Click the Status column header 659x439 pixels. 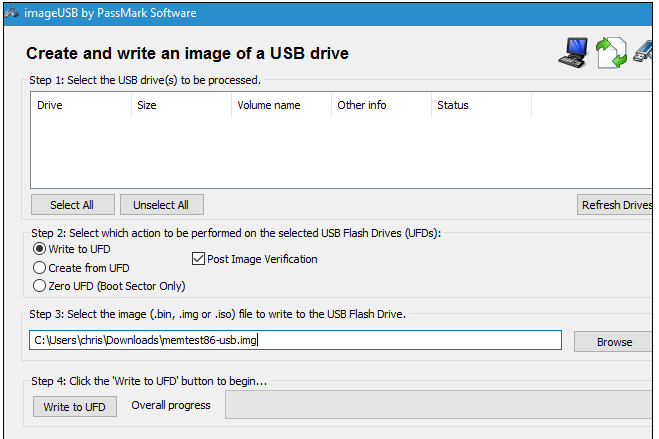pyautogui.click(x=481, y=105)
